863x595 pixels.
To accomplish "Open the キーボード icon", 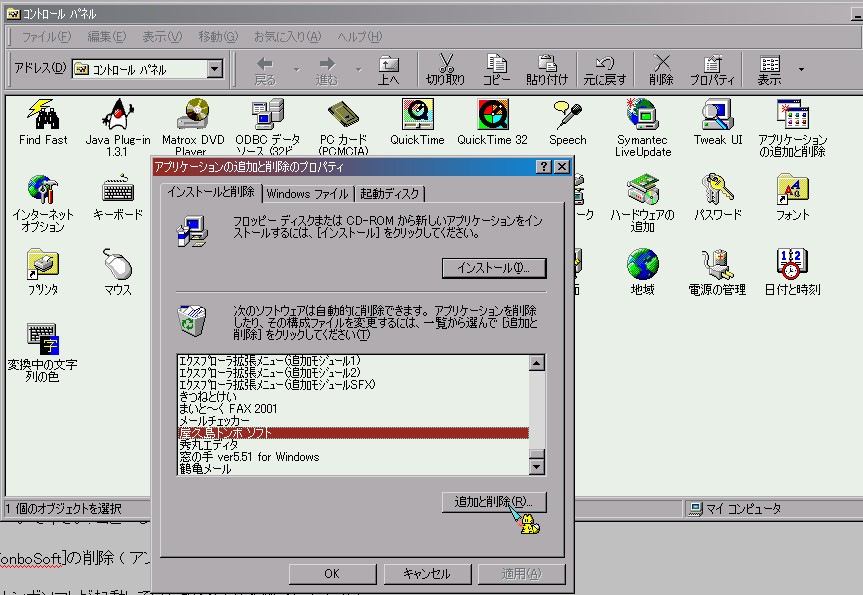I will tap(118, 197).
